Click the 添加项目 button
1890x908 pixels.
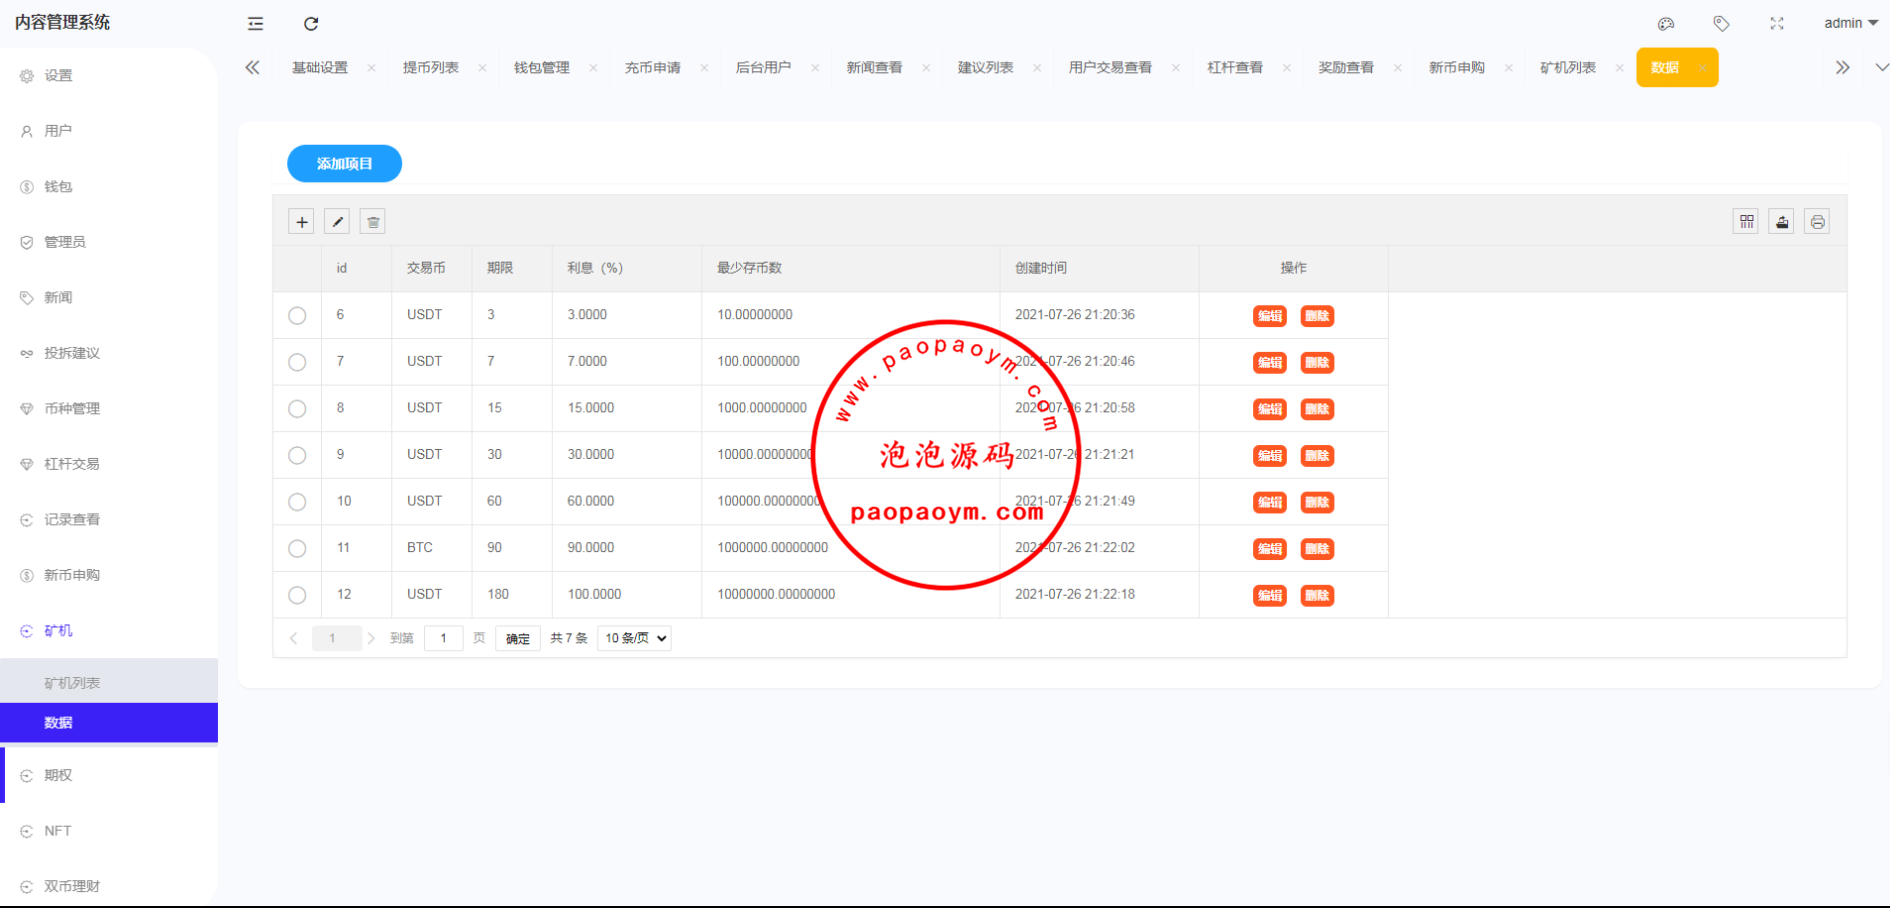pos(344,164)
